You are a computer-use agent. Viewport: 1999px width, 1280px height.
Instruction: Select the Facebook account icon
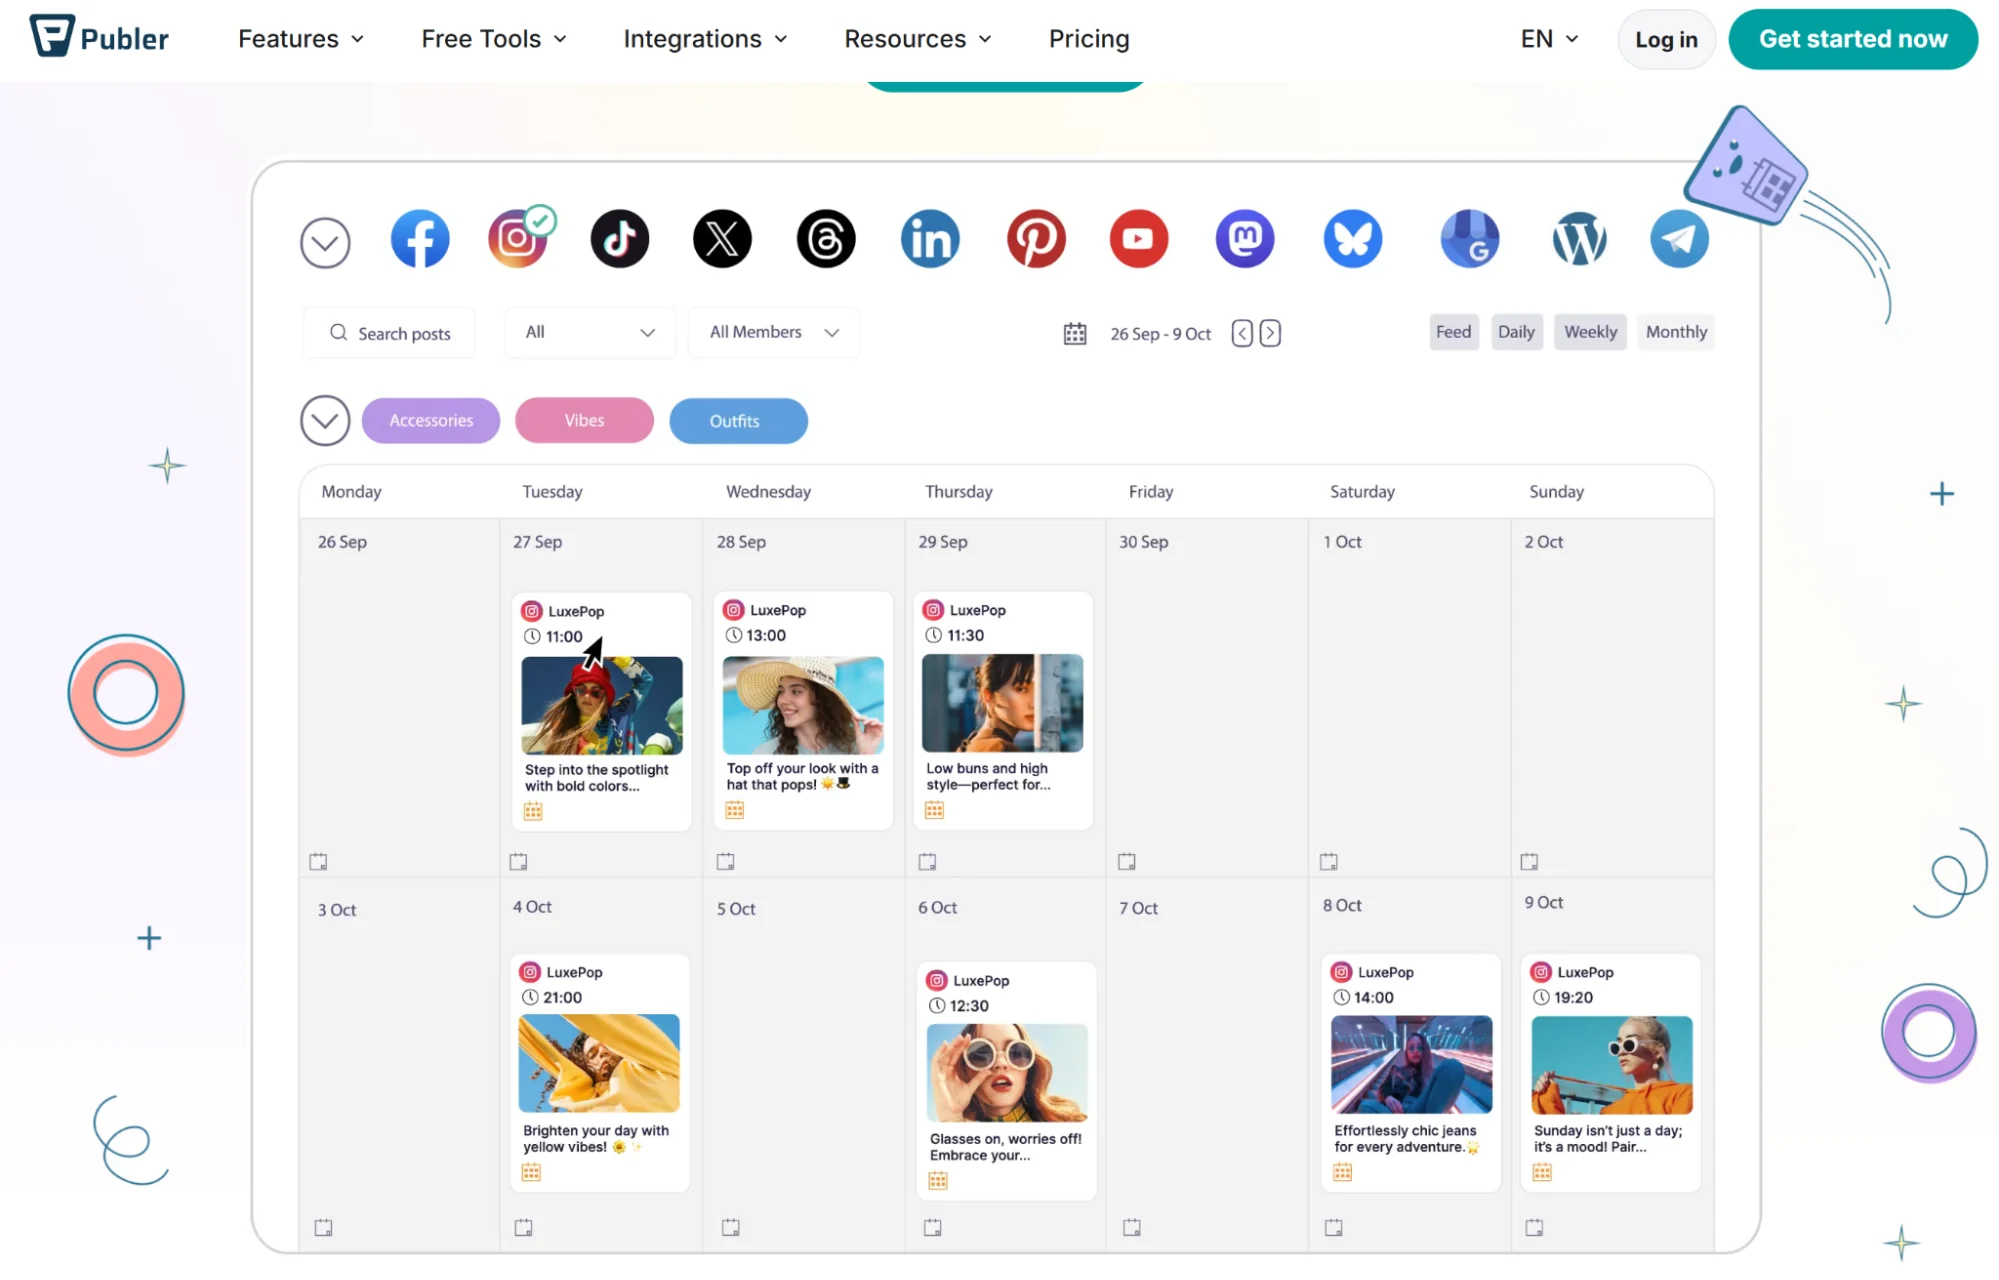(x=419, y=239)
